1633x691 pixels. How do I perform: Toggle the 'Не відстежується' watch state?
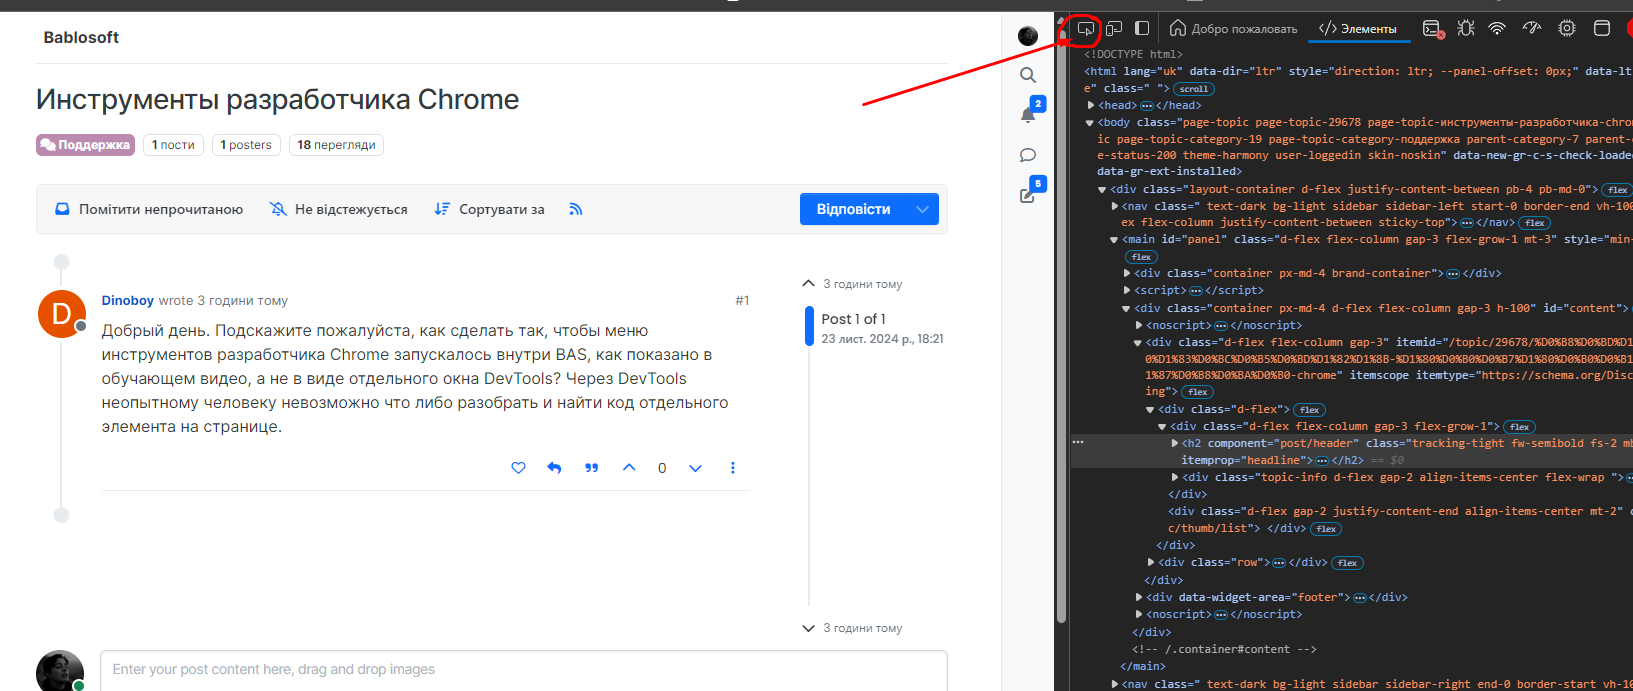click(339, 209)
